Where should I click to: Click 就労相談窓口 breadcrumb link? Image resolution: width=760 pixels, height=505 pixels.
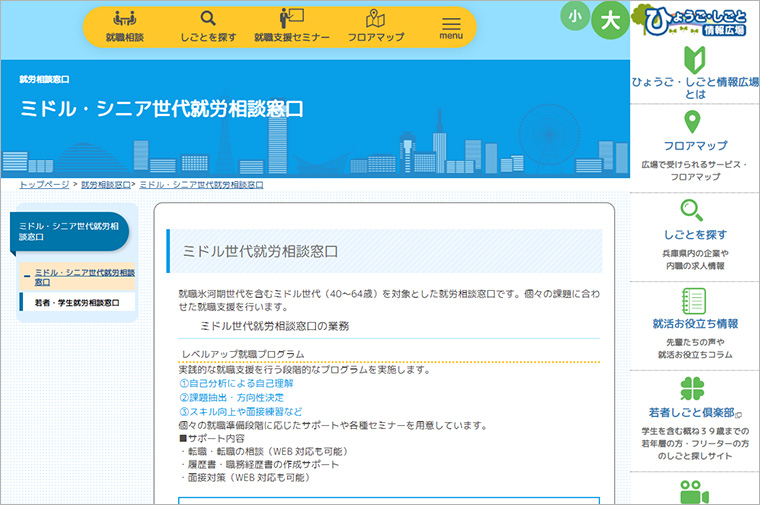pos(105,185)
